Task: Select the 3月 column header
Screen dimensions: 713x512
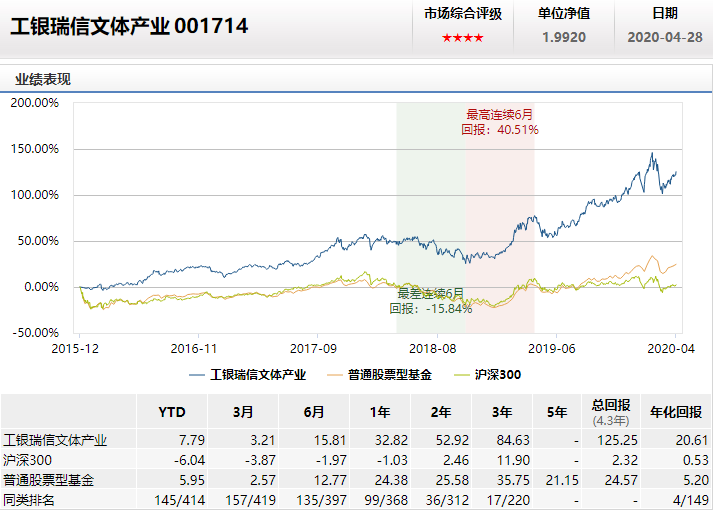Action: coord(243,412)
